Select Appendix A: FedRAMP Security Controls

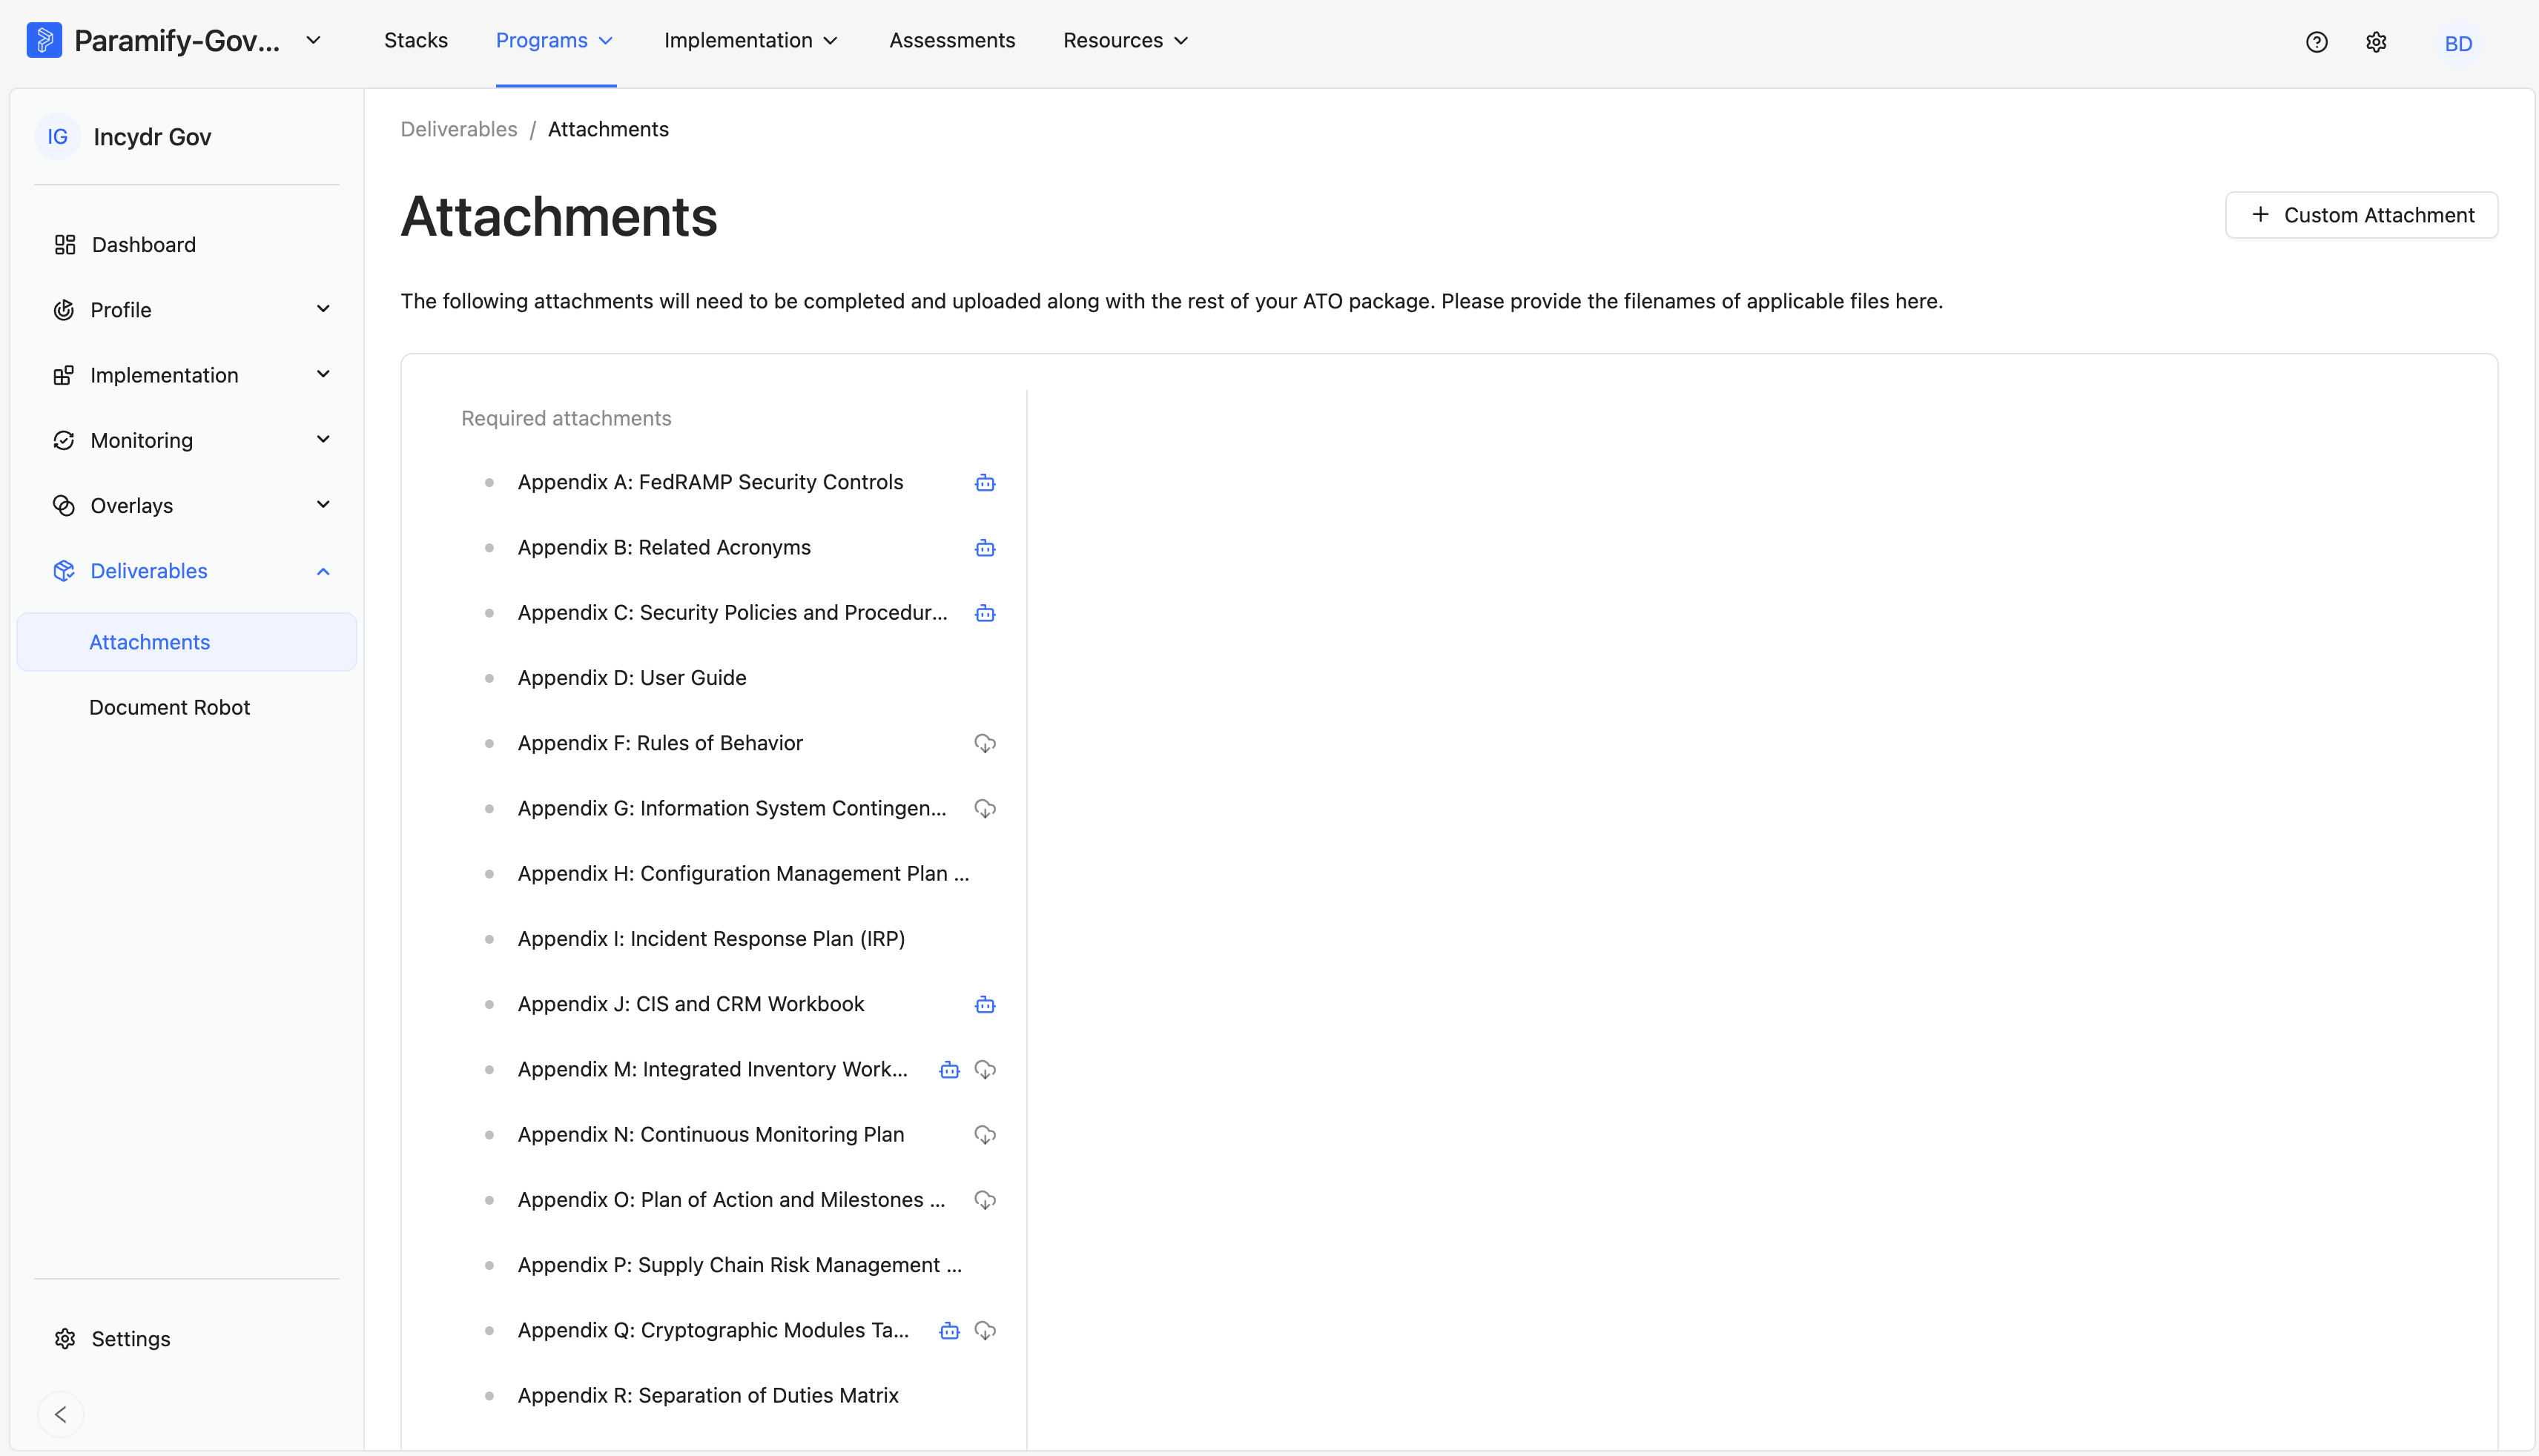click(710, 482)
